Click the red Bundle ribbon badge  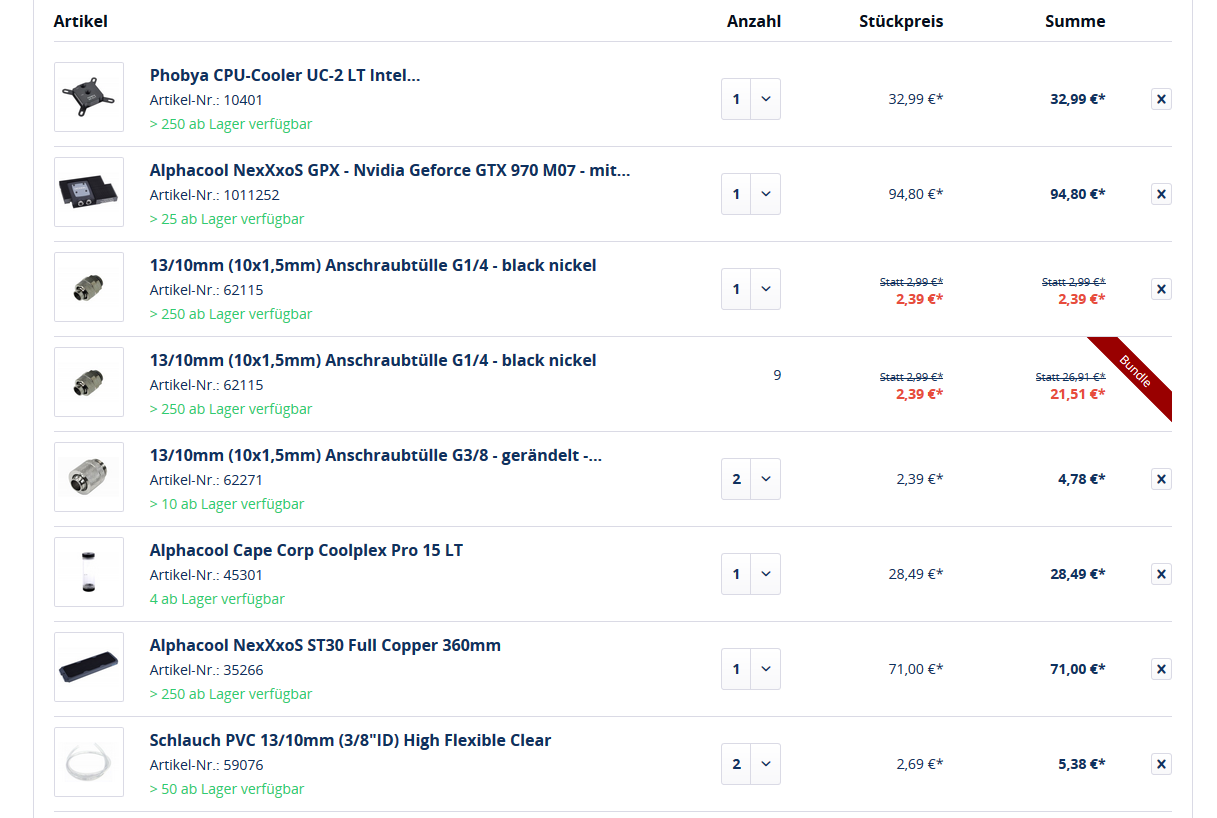(1137, 374)
